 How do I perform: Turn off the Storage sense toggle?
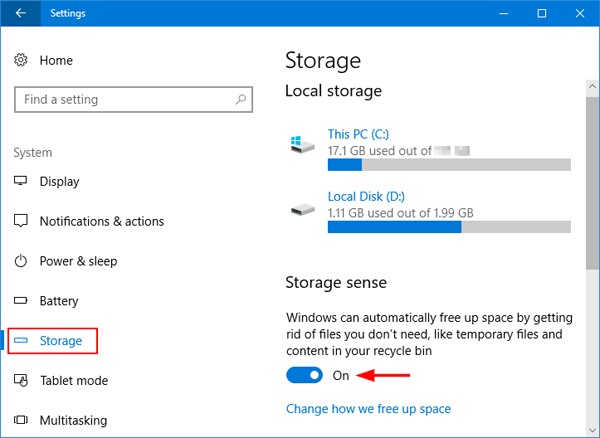304,375
